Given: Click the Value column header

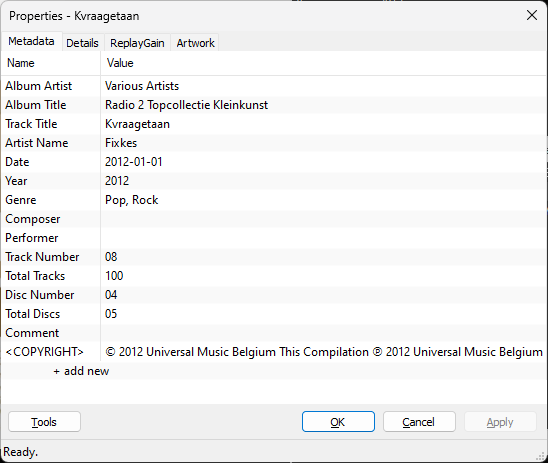Looking at the screenshot, I should 324,63.
